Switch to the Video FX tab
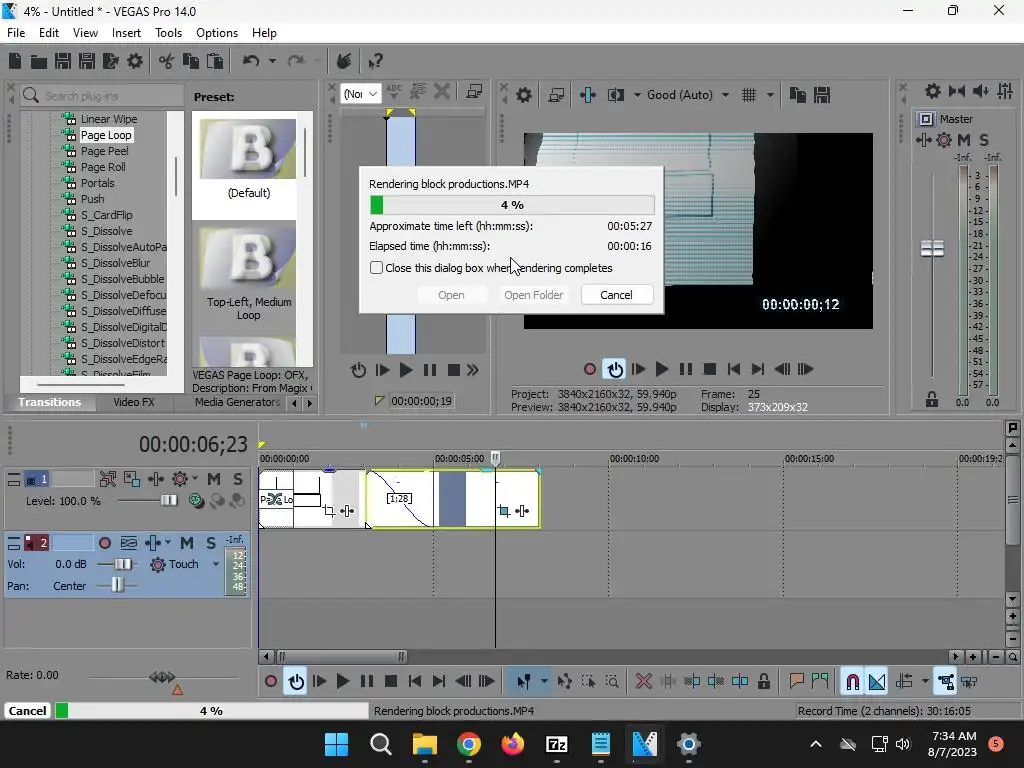 coord(134,402)
